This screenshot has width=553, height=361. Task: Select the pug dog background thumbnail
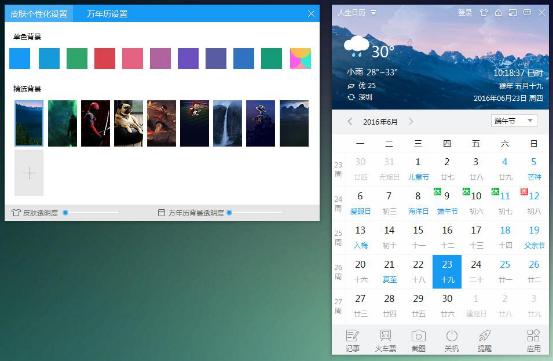pos(128,123)
